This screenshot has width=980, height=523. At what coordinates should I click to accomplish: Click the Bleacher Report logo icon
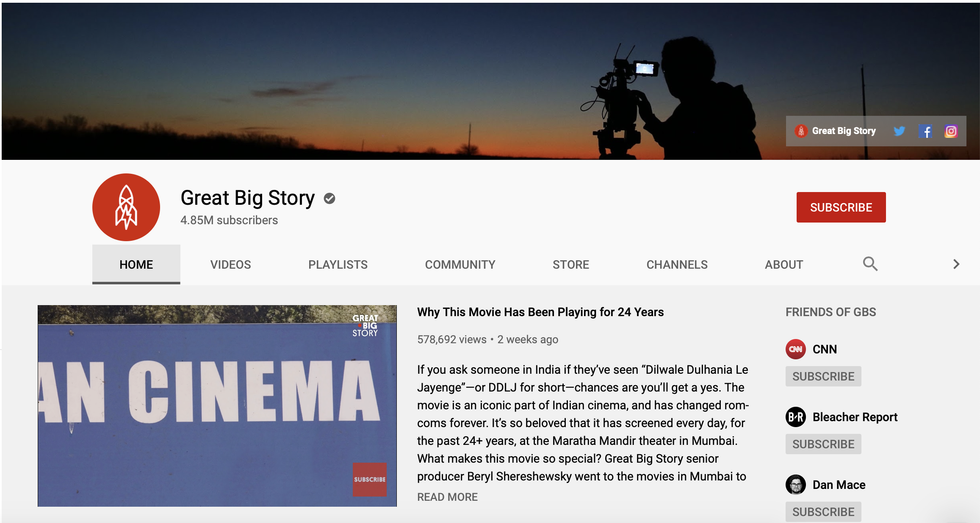tap(796, 417)
